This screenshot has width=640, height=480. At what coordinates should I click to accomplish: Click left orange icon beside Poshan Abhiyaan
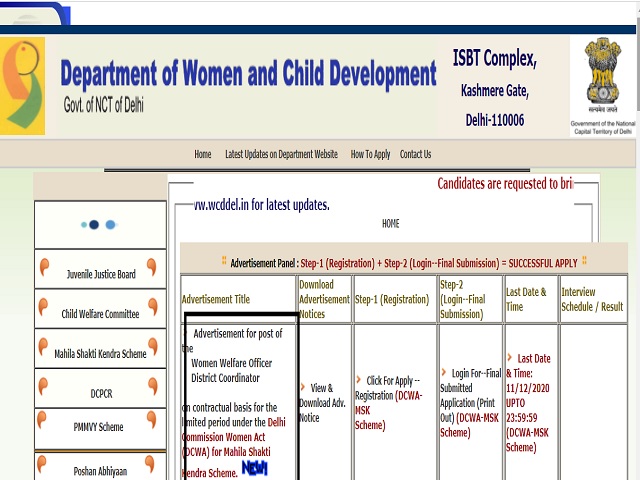(x=42, y=464)
